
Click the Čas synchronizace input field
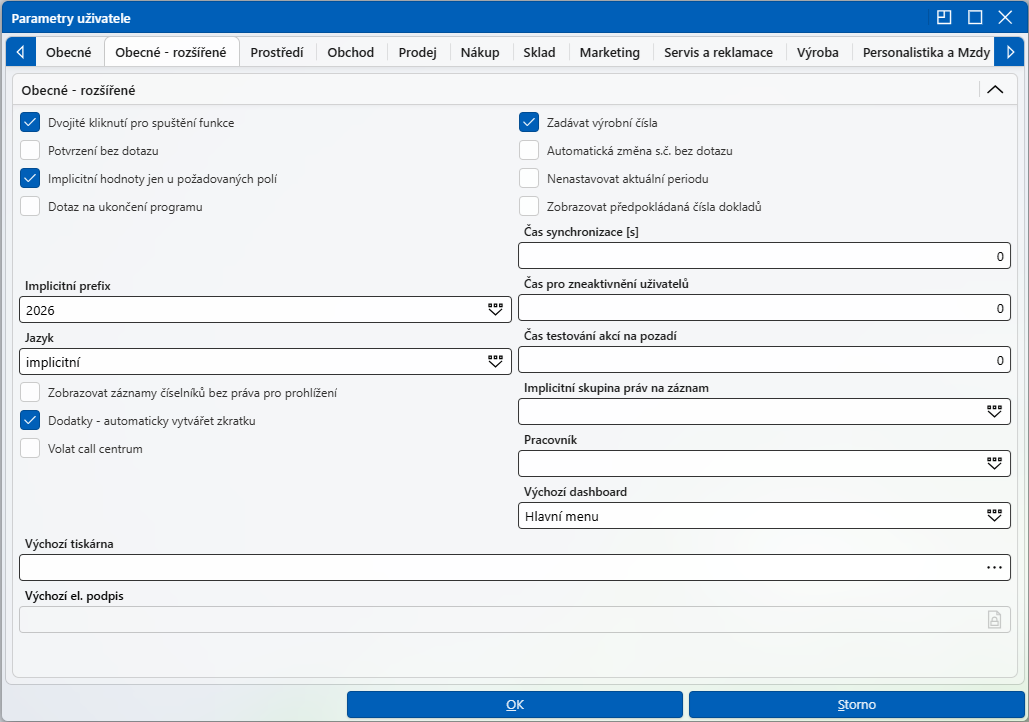pyautogui.click(x=765, y=256)
